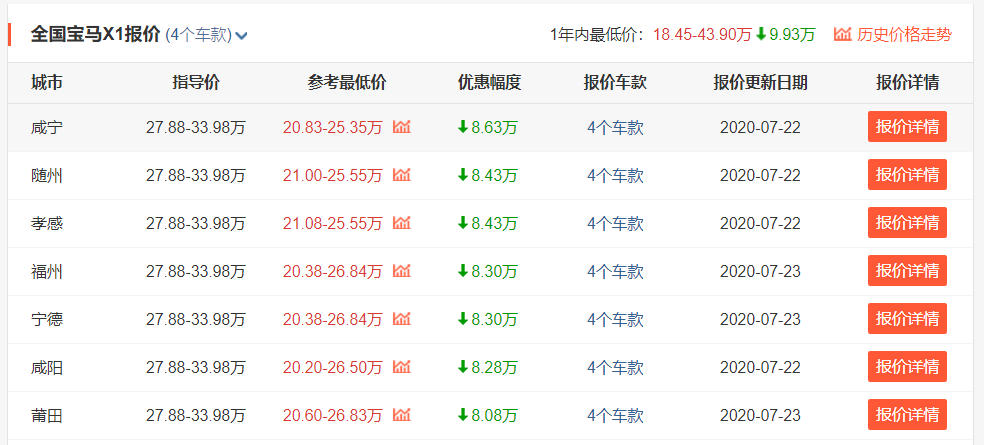The image size is (984, 445).
Task: Click date 2020-07-22 in 咸阳 row
Action: (760, 368)
